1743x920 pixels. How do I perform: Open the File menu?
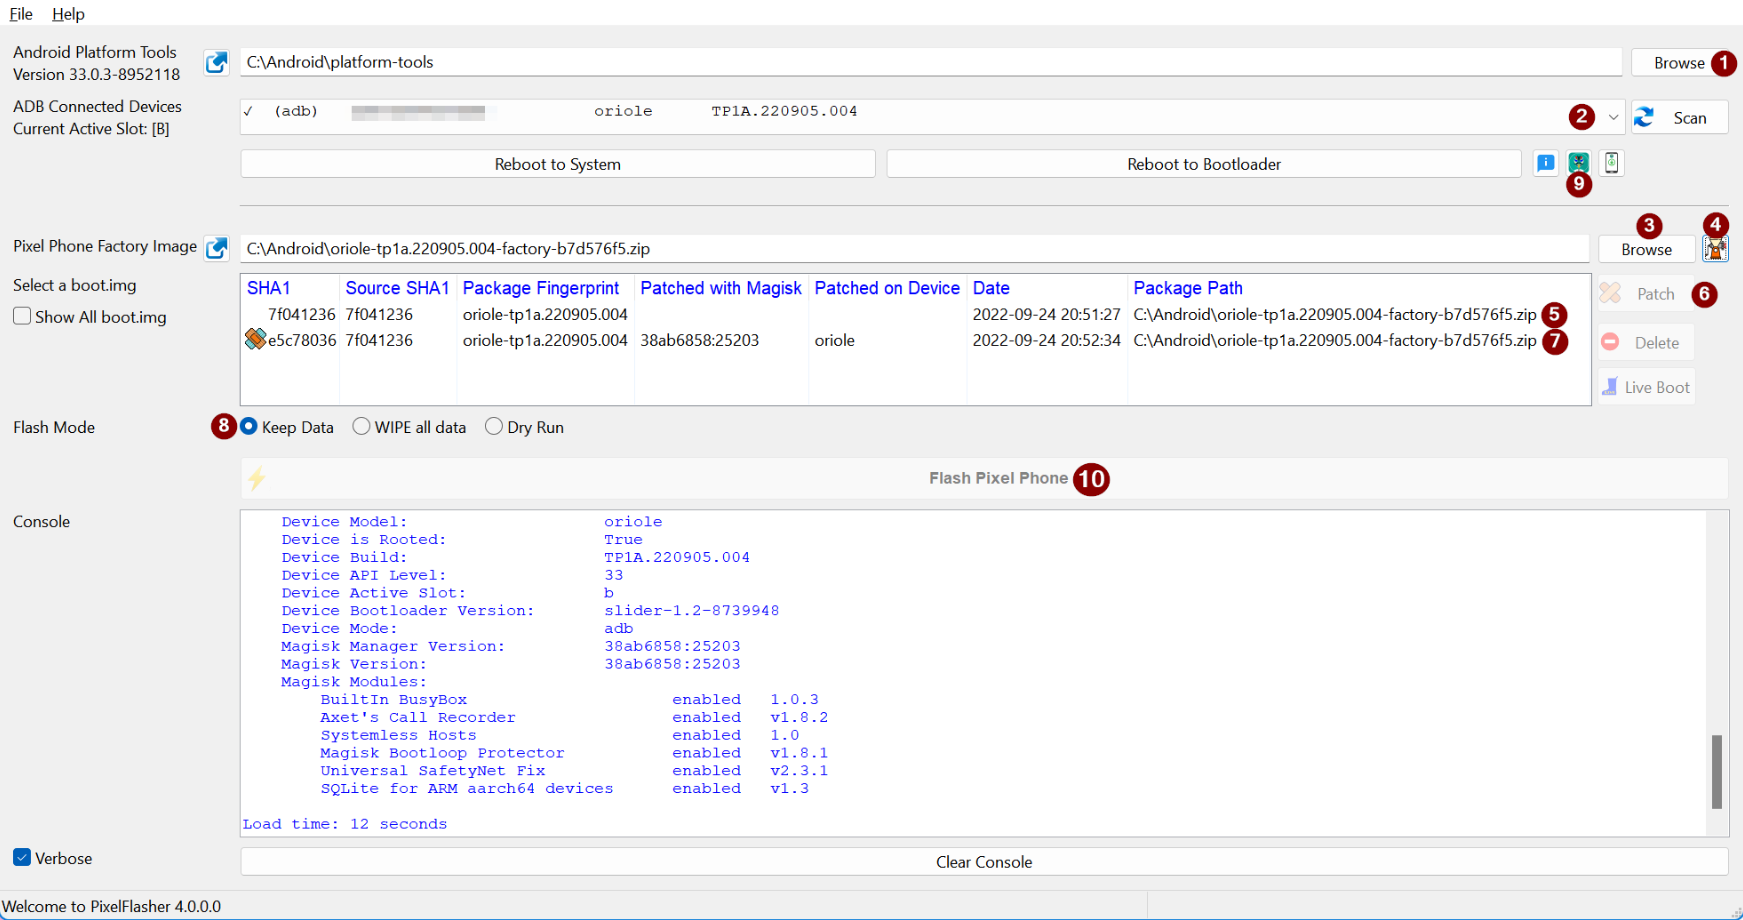pos(21,14)
